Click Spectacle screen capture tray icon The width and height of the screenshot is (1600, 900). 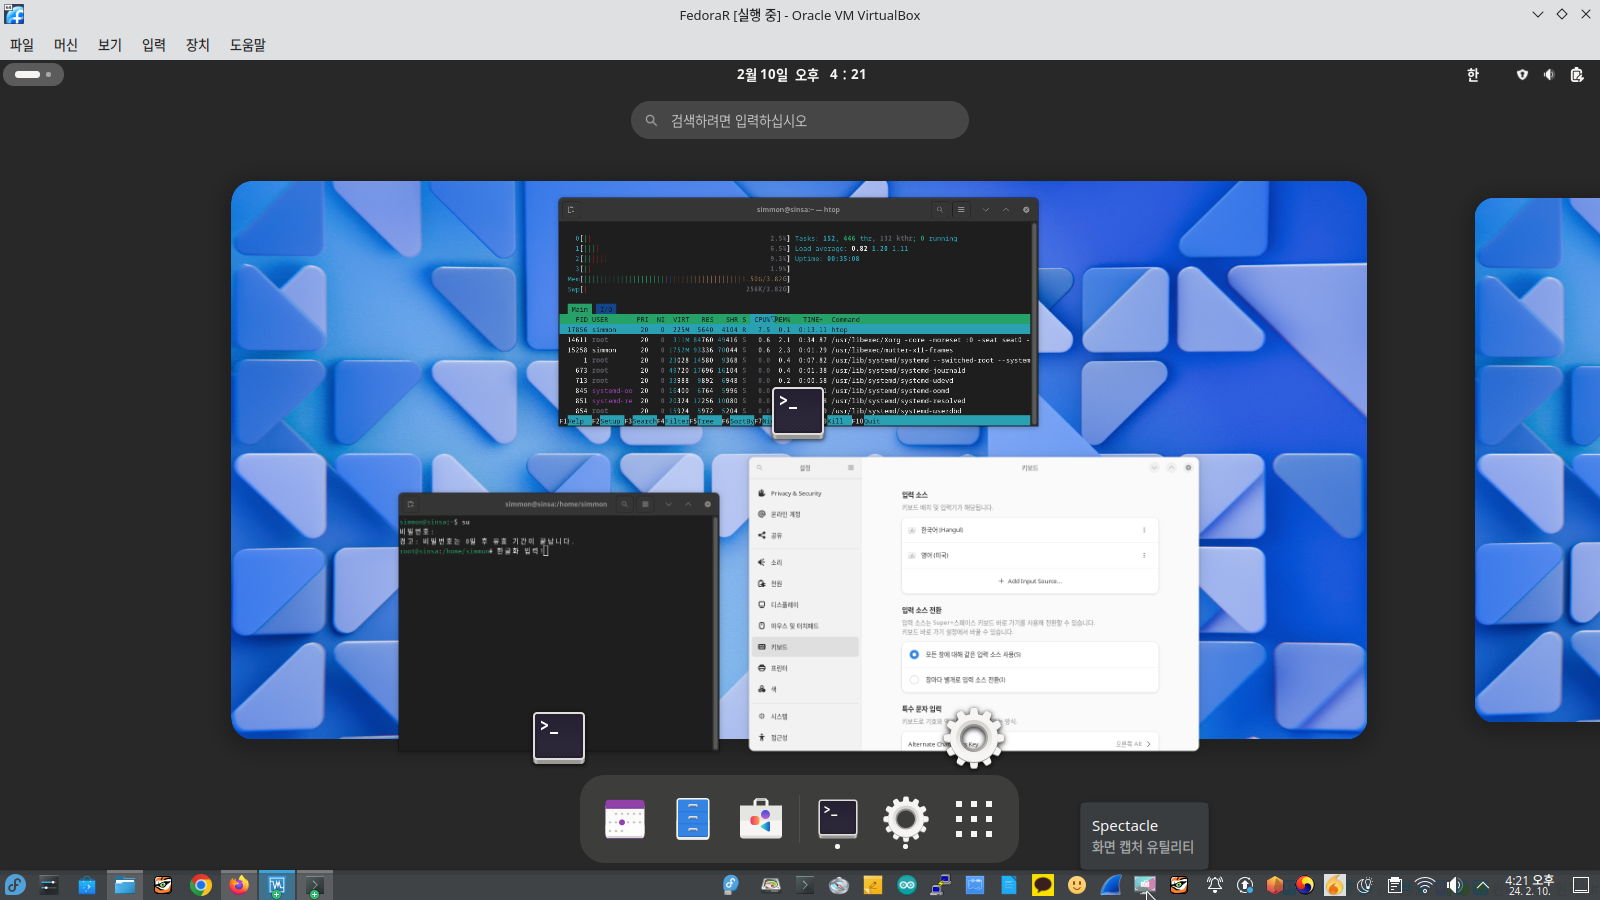[1145, 885]
